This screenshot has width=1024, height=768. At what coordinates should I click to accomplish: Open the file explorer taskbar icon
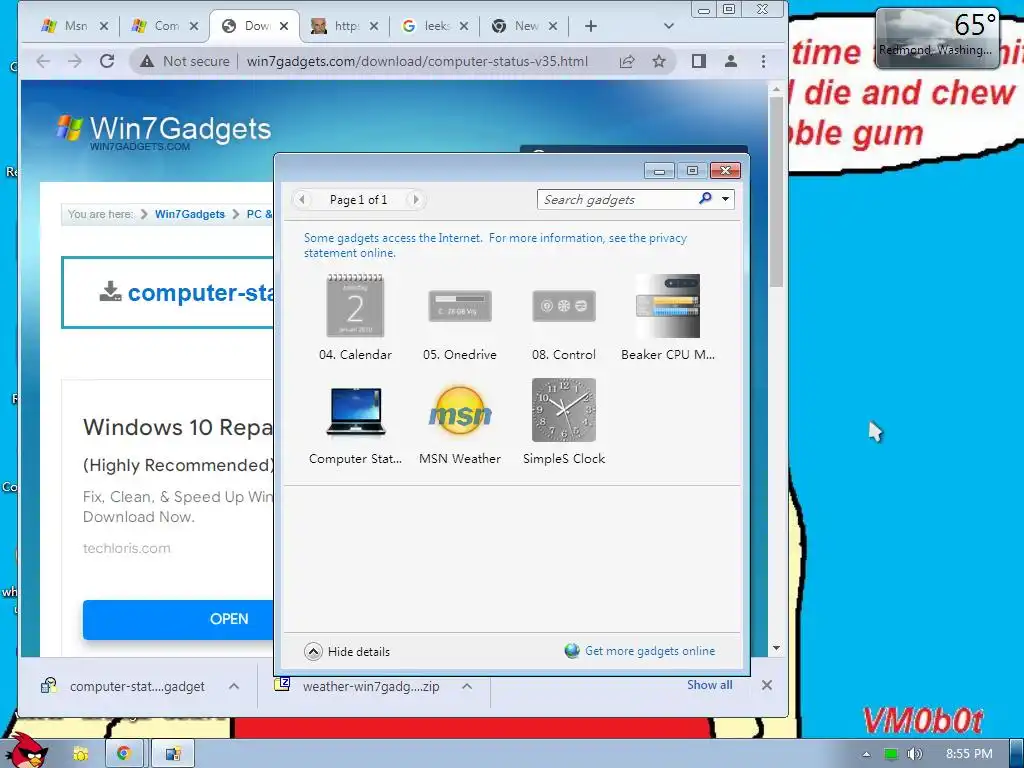[x=81, y=754]
